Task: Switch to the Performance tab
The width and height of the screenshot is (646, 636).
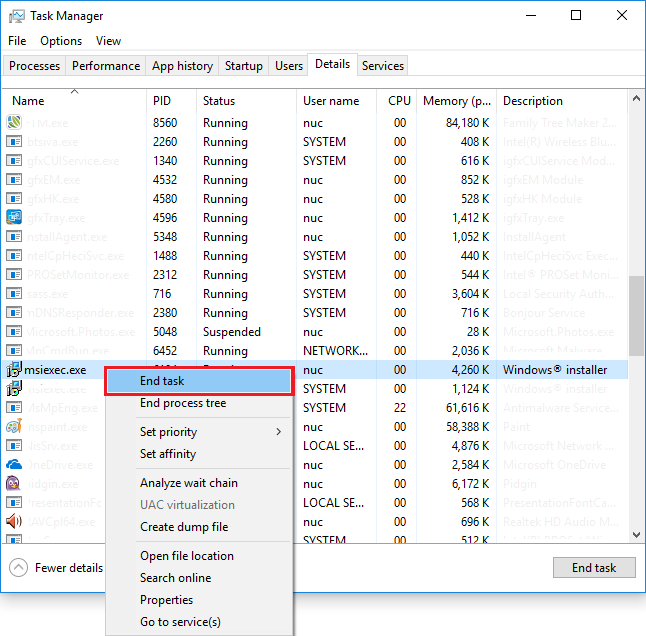Action: click(106, 66)
